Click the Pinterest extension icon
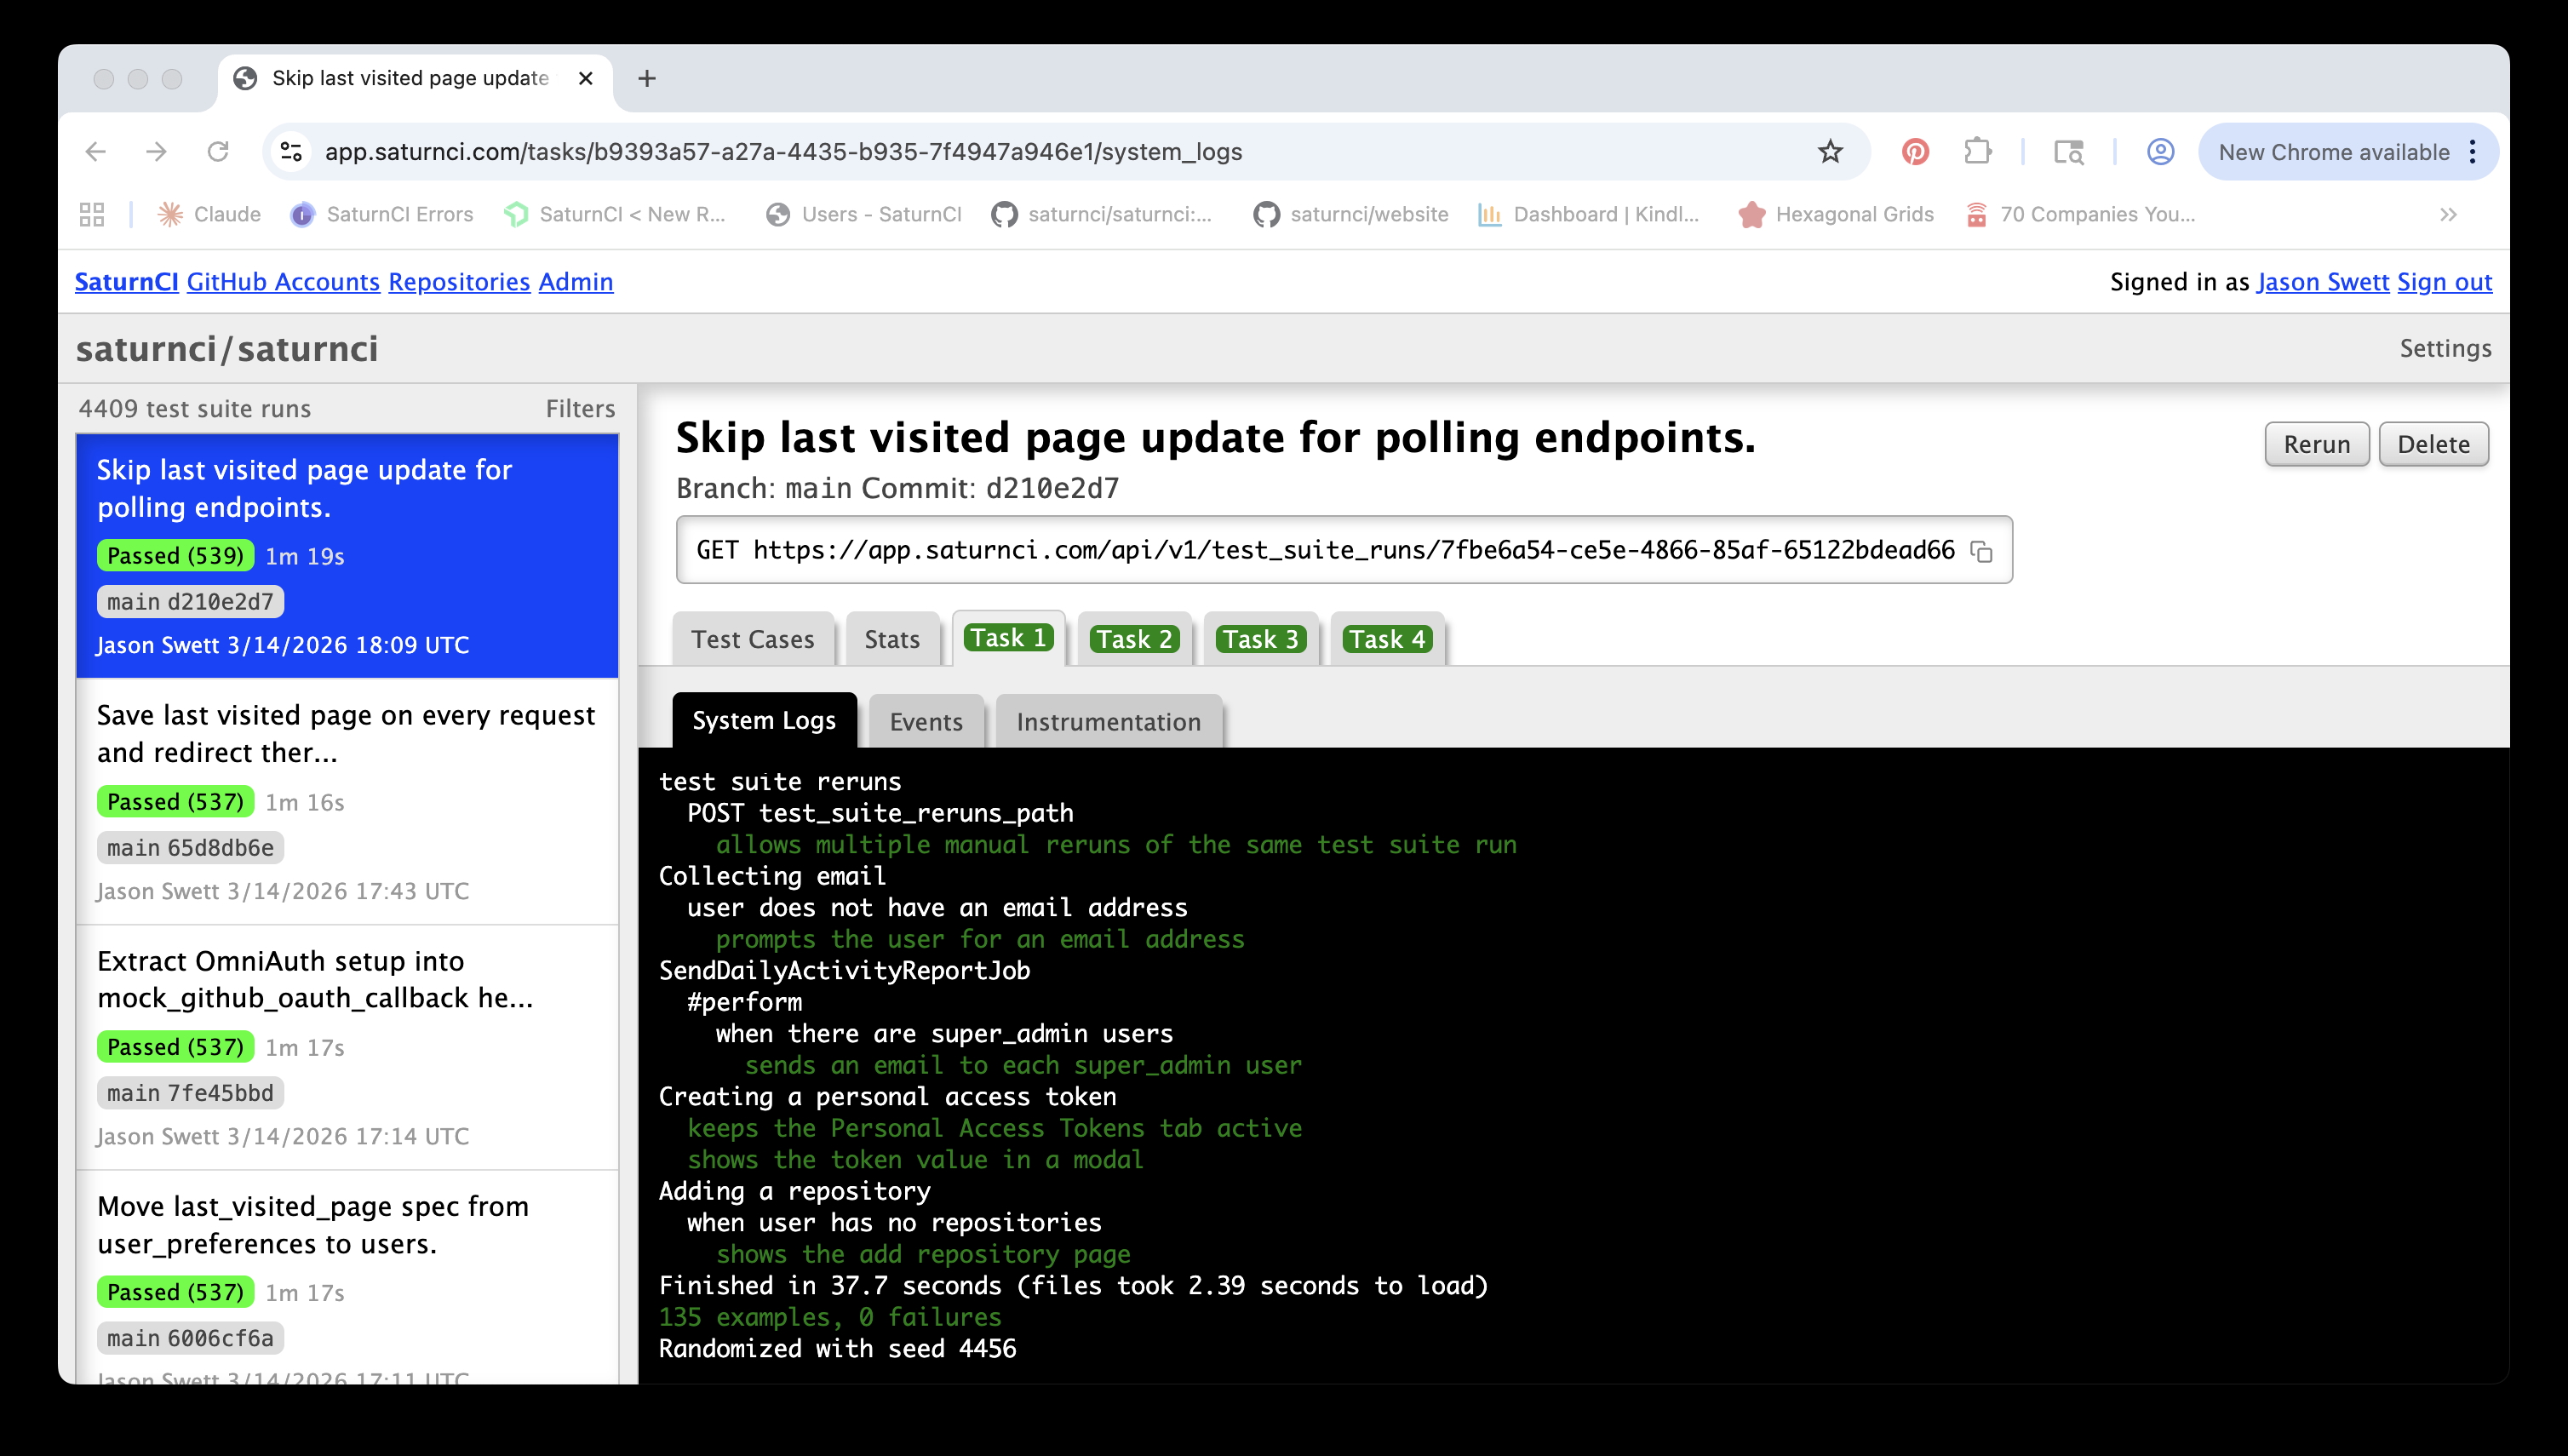 pyautogui.click(x=1915, y=151)
